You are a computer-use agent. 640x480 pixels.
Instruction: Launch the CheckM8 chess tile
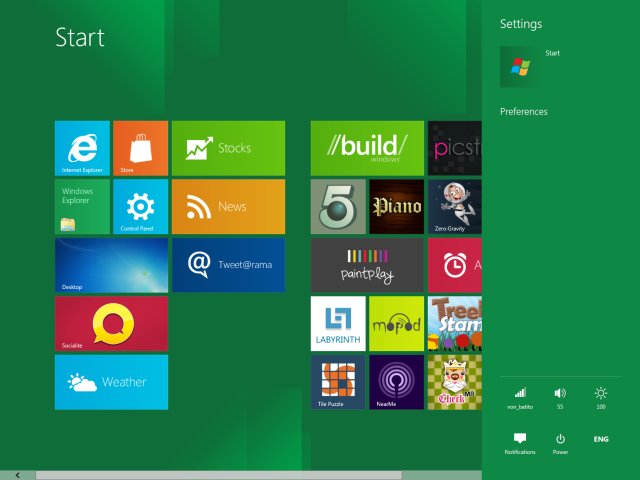click(455, 382)
